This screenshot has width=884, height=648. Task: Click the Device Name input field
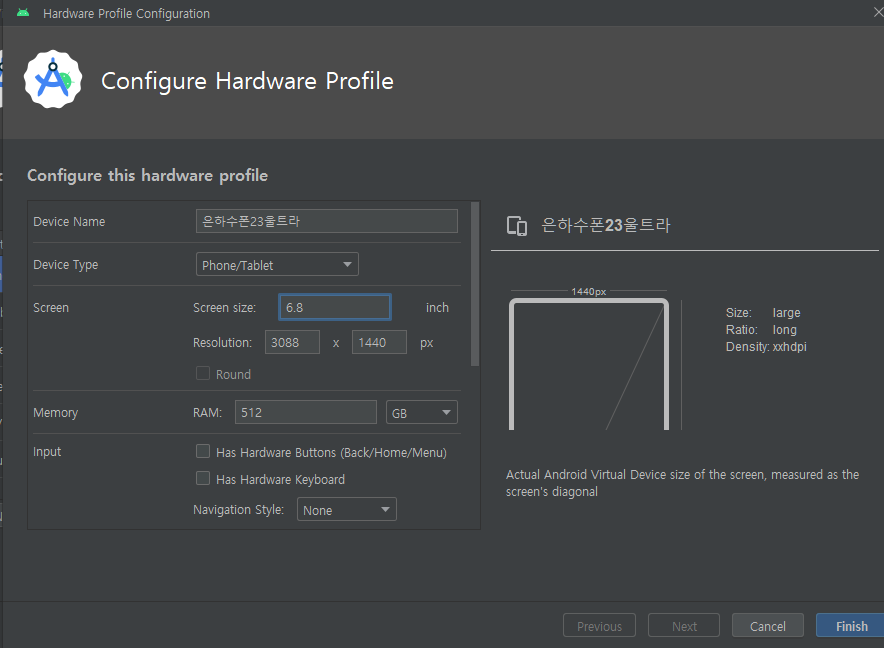click(x=326, y=221)
